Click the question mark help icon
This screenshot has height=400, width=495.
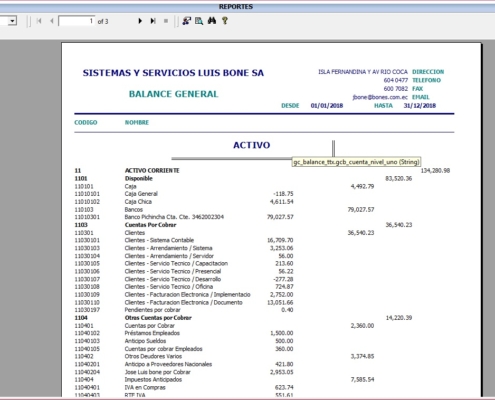[x=225, y=21]
